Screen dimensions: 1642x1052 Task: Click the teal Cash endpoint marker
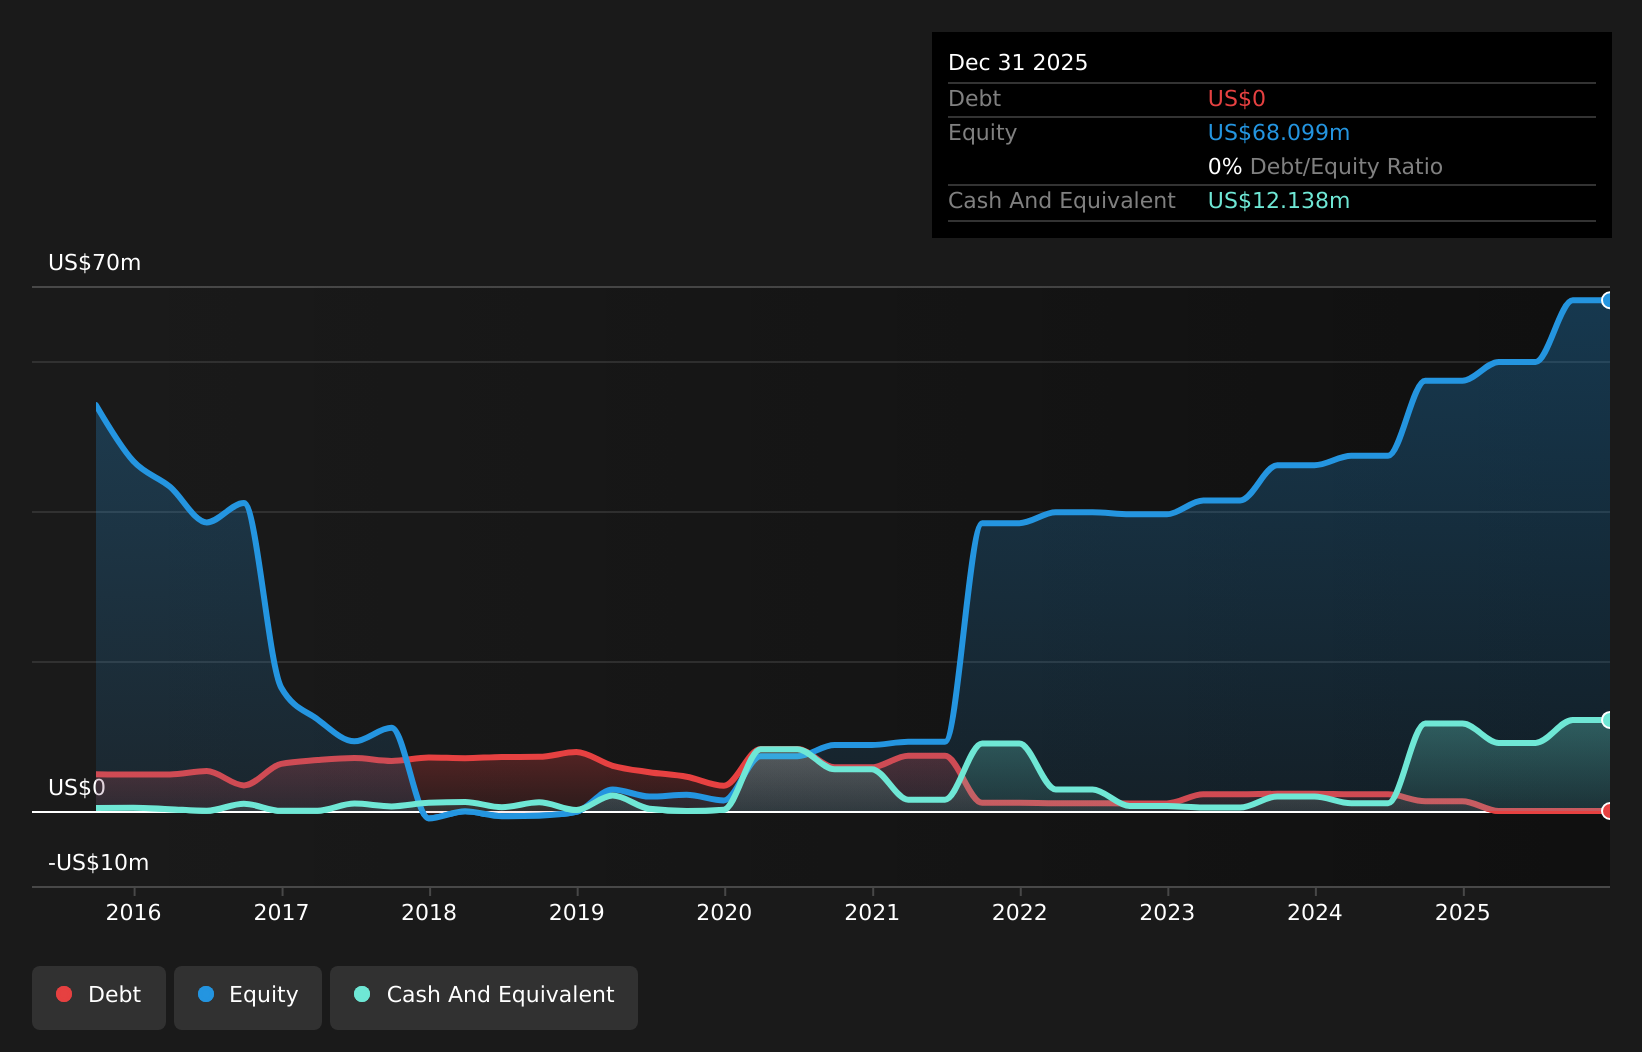(x=1608, y=720)
